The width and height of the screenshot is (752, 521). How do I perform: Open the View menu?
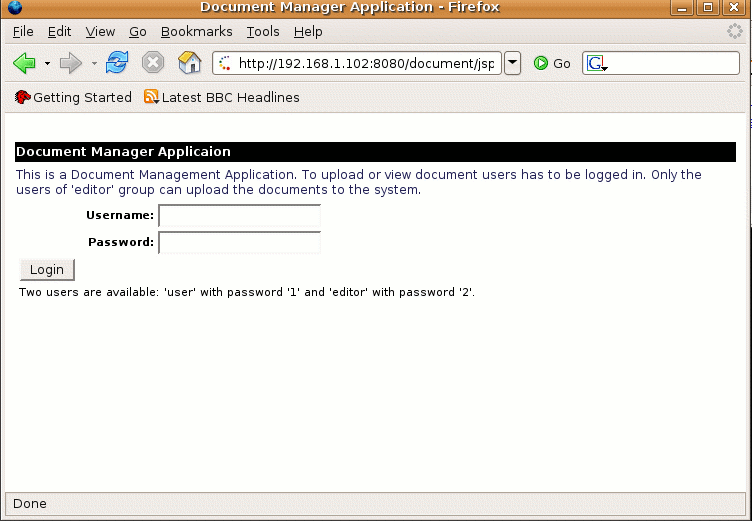point(100,32)
